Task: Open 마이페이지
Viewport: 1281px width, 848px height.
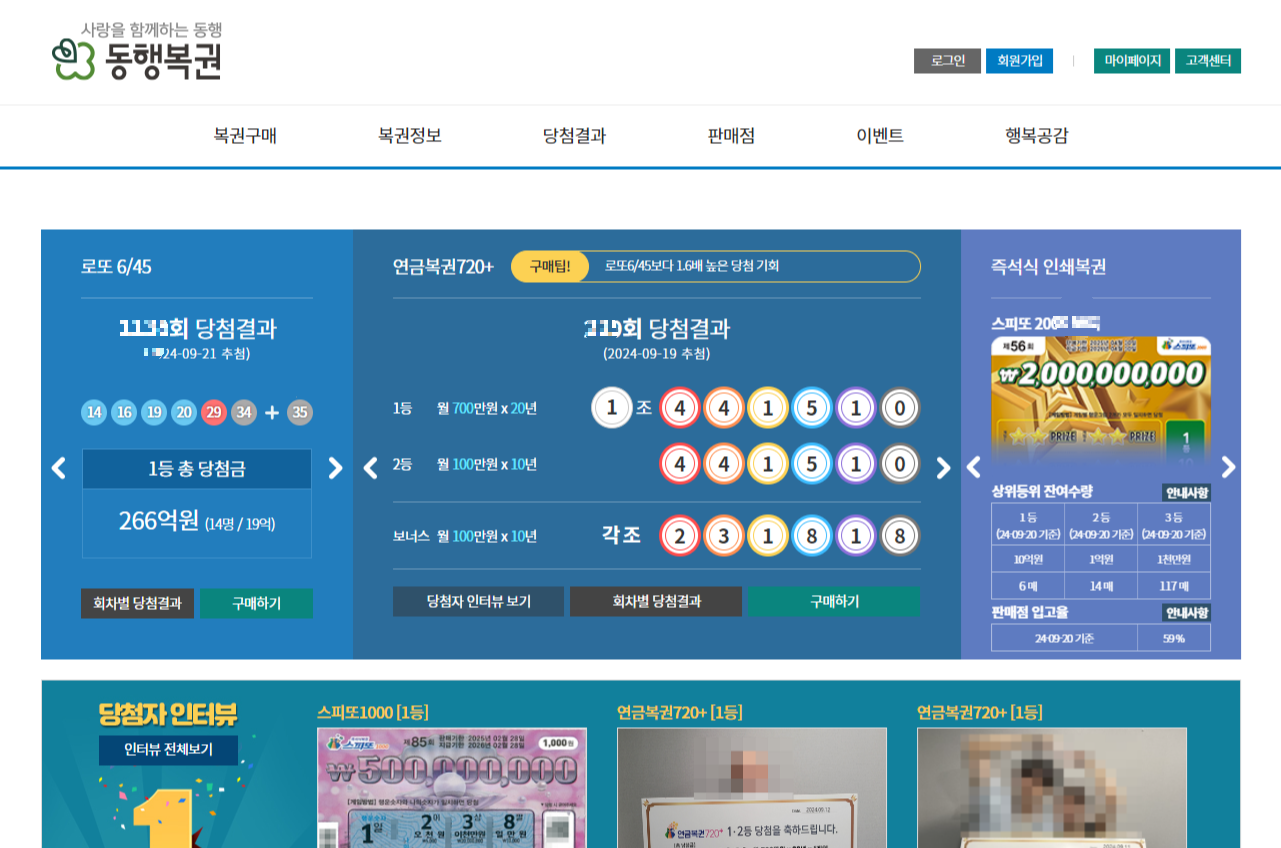Action: point(1132,61)
